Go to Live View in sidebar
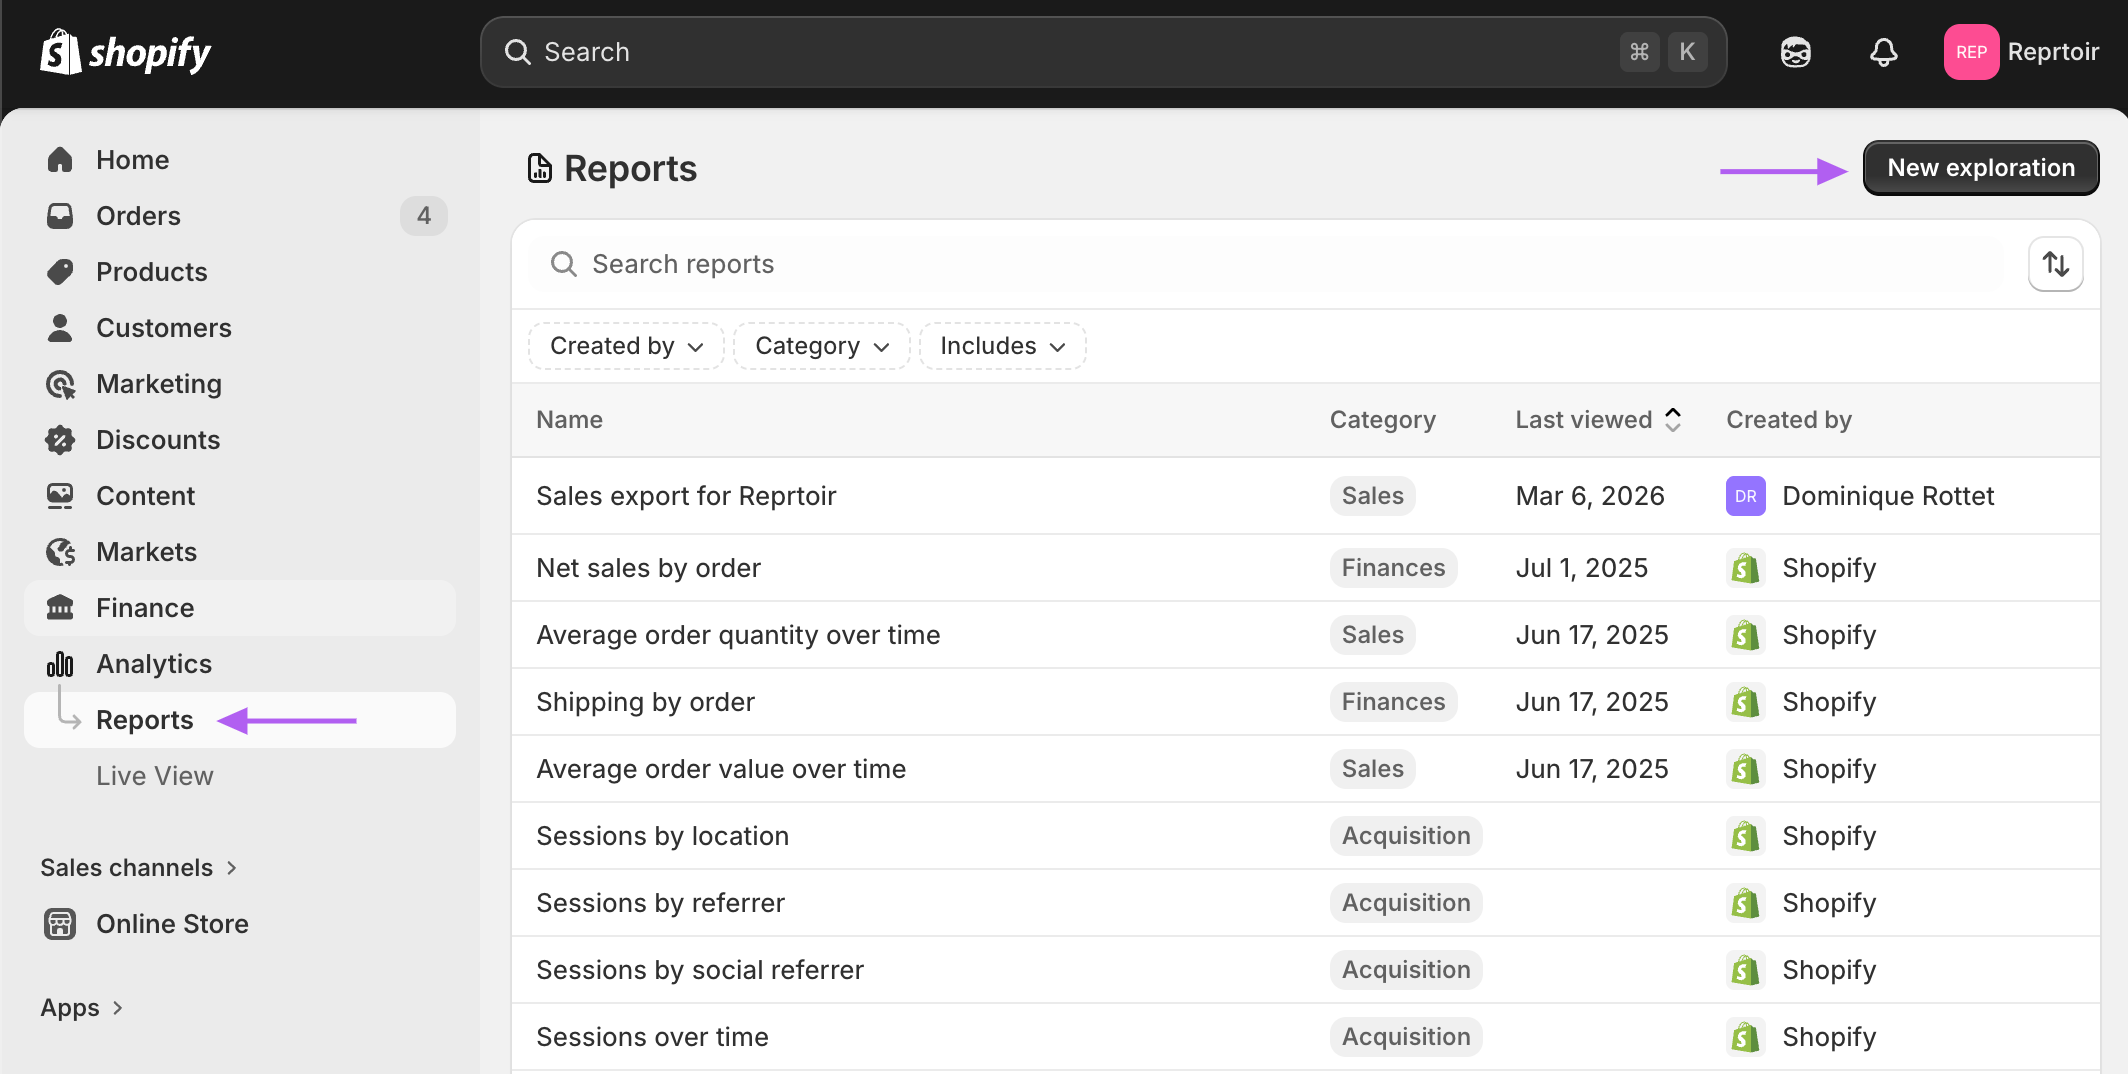The height and width of the screenshot is (1074, 2128). coord(155,776)
